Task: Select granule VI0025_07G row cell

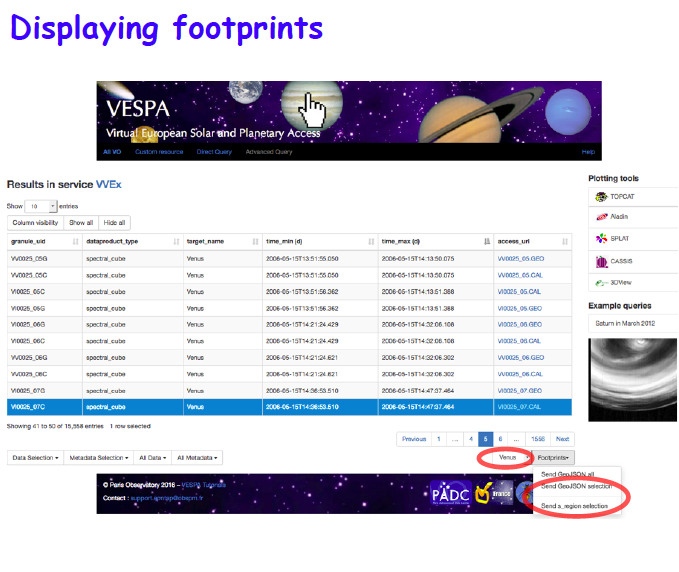Action: tap(45, 391)
